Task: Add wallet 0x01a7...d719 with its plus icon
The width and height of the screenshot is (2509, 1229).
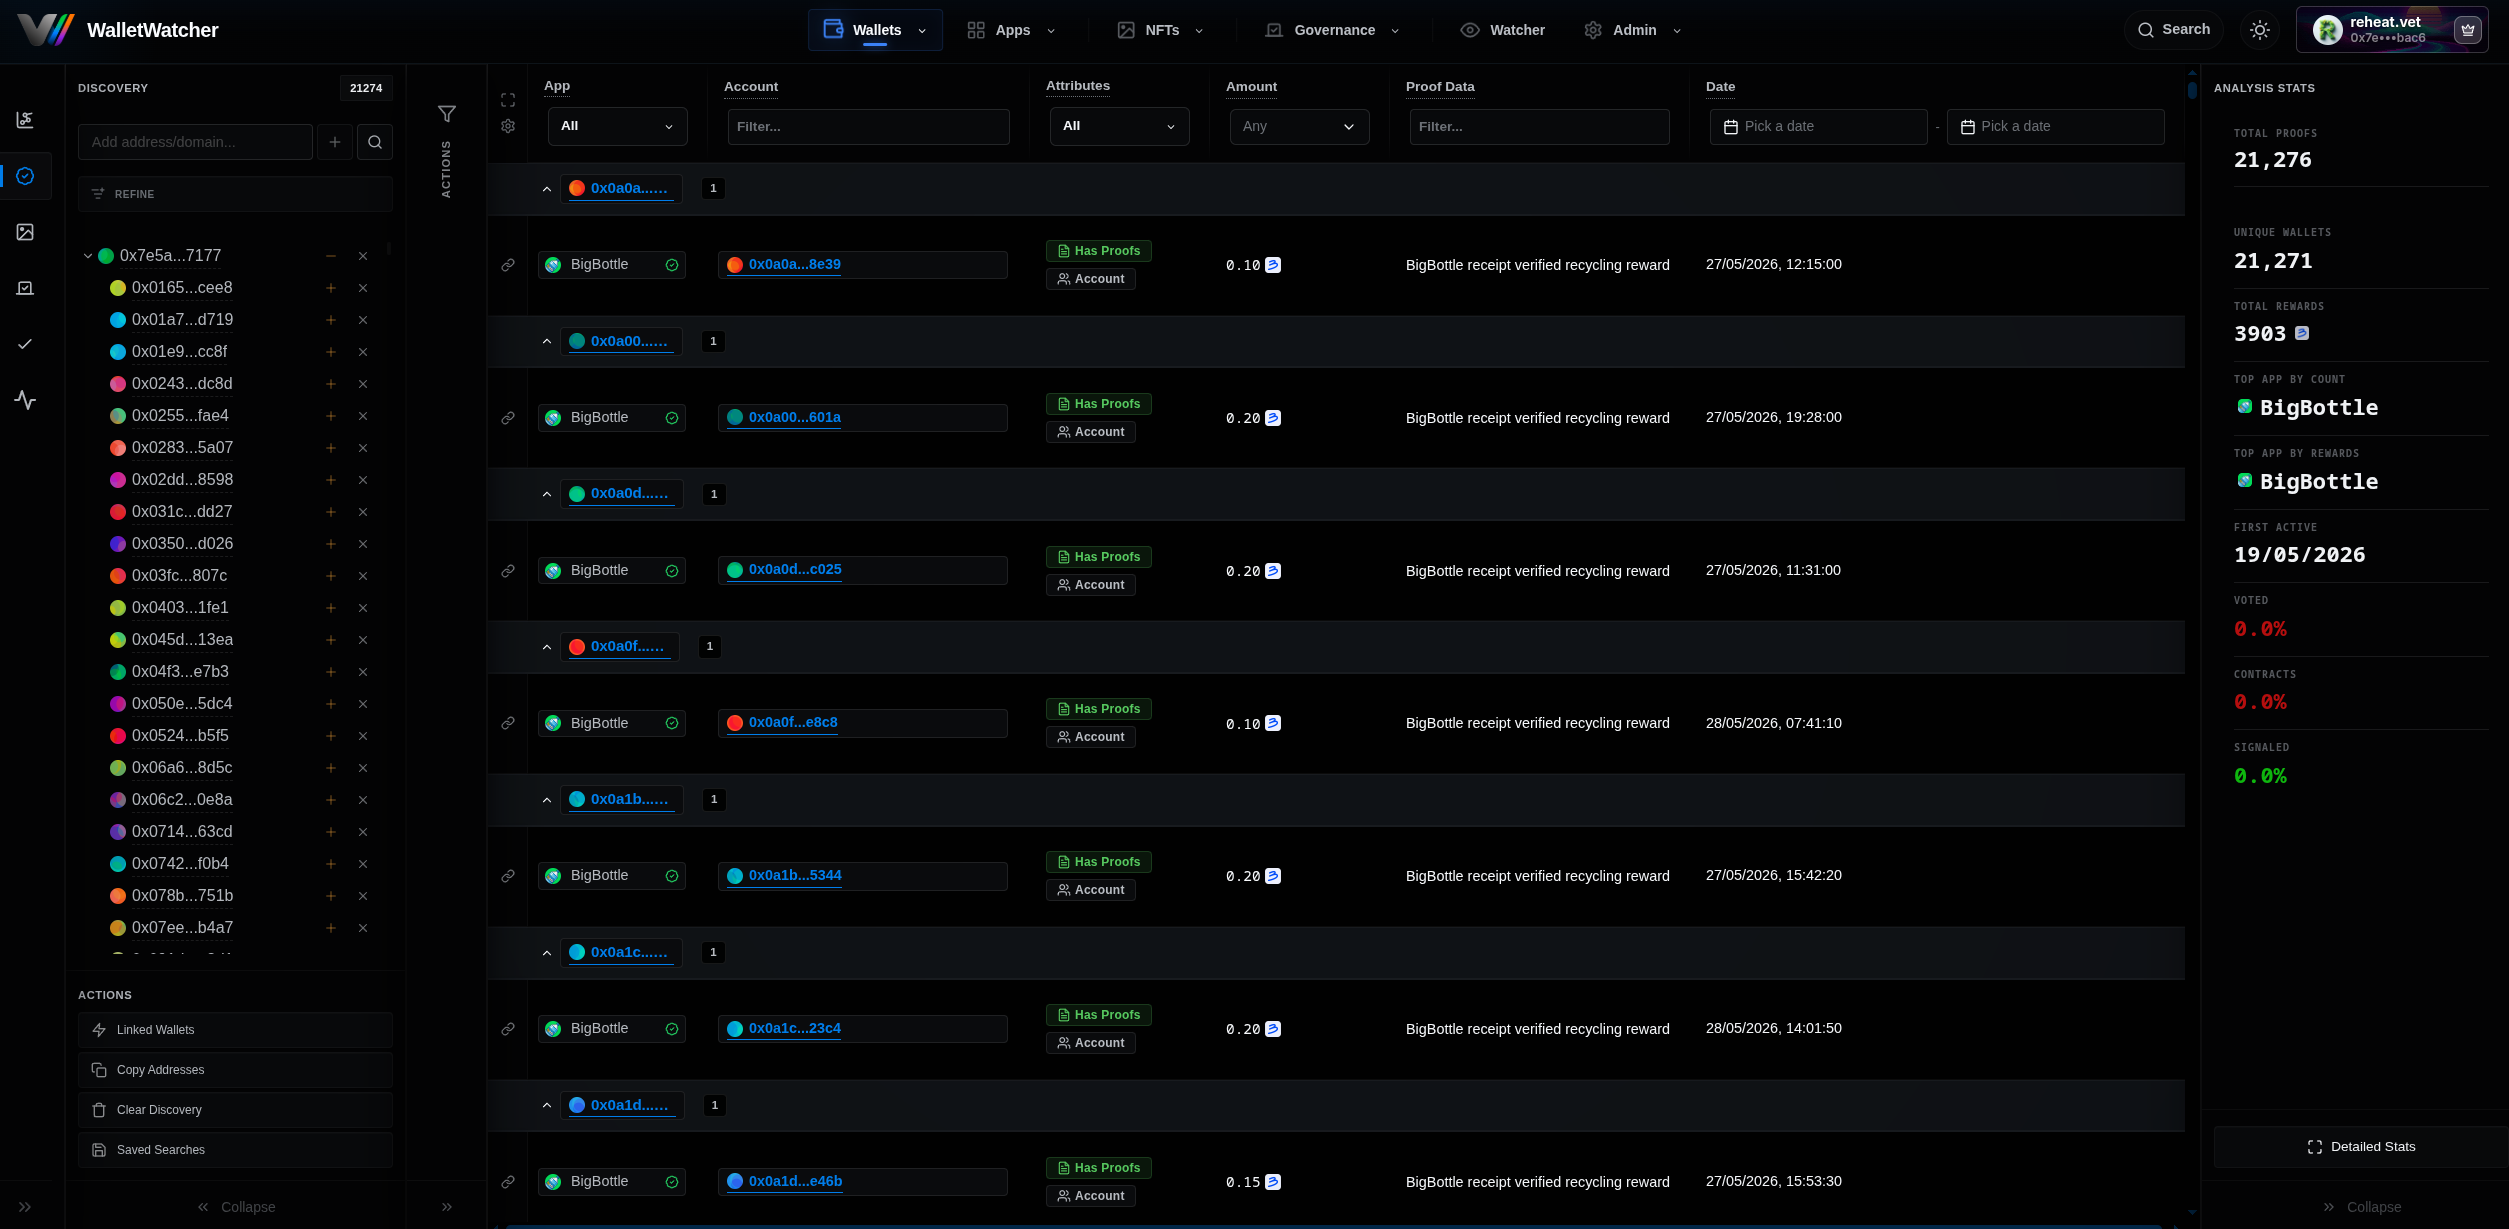Action: (331, 320)
